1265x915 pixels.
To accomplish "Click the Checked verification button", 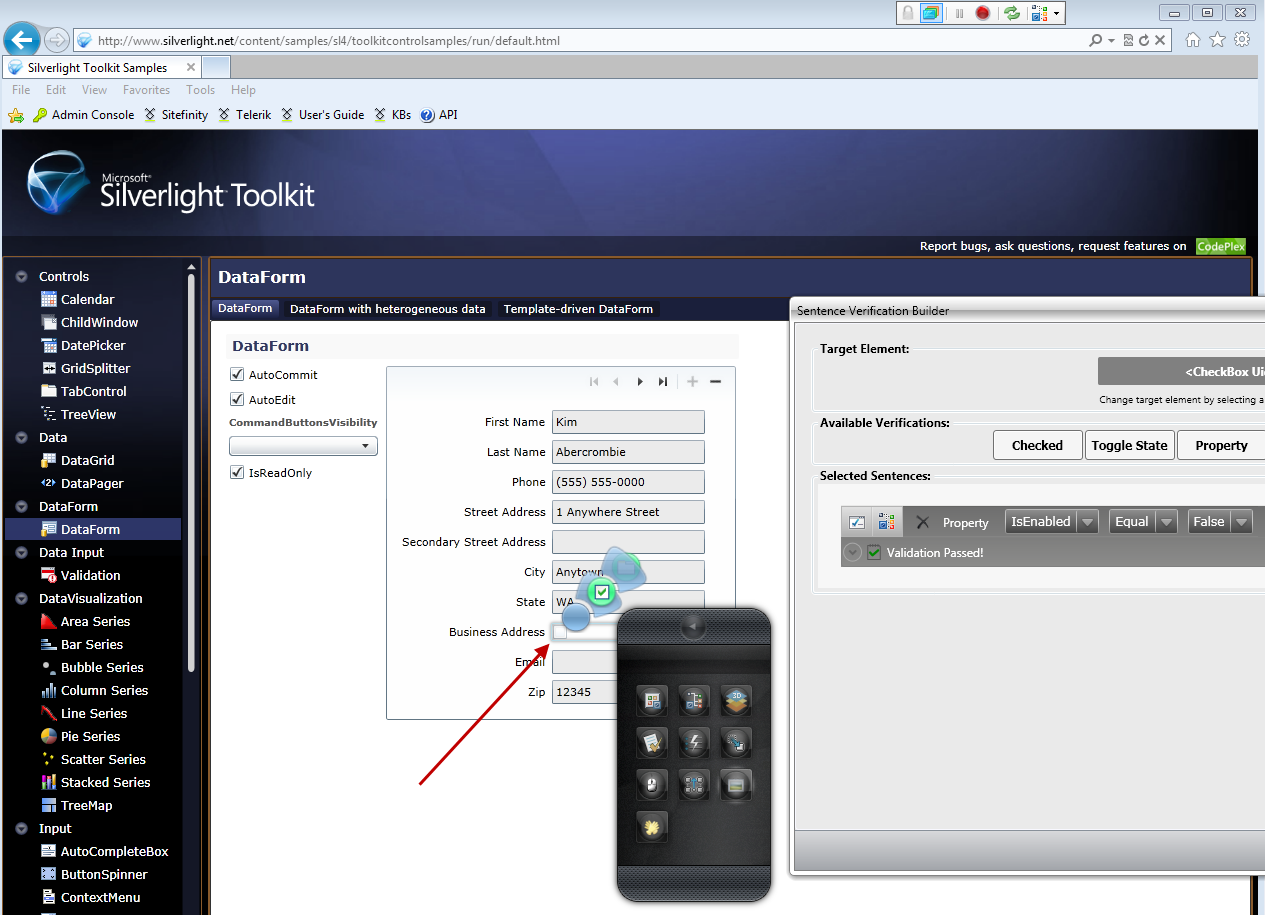I will (1037, 445).
